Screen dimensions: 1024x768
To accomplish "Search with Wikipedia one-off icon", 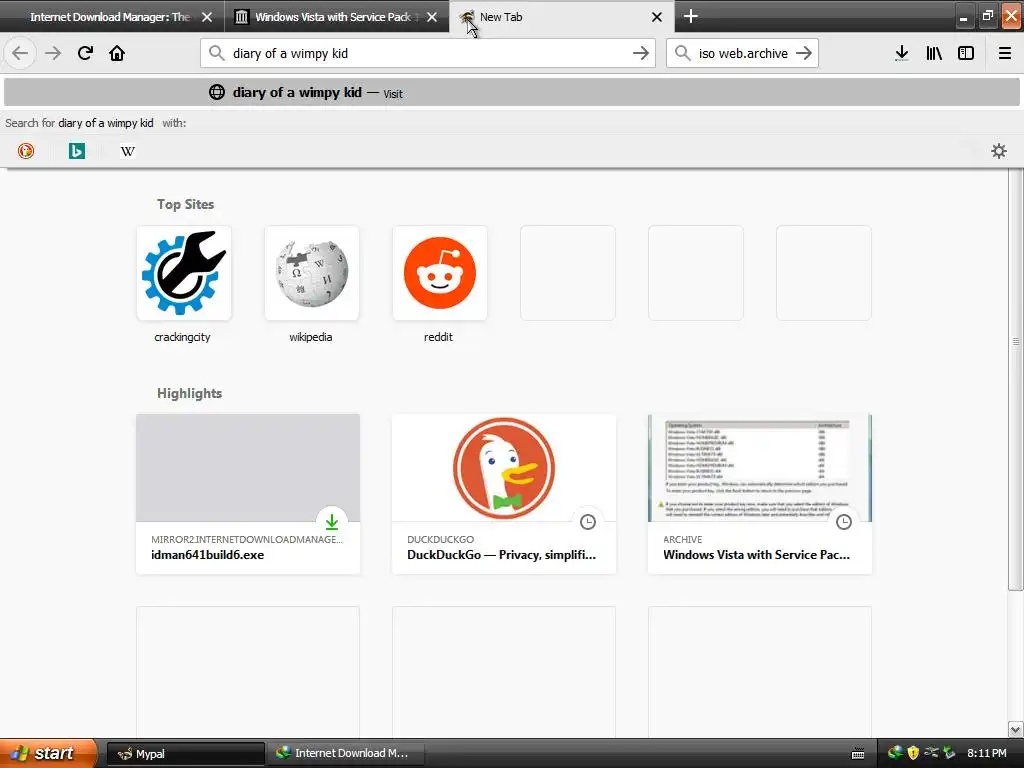I will (128, 151).
